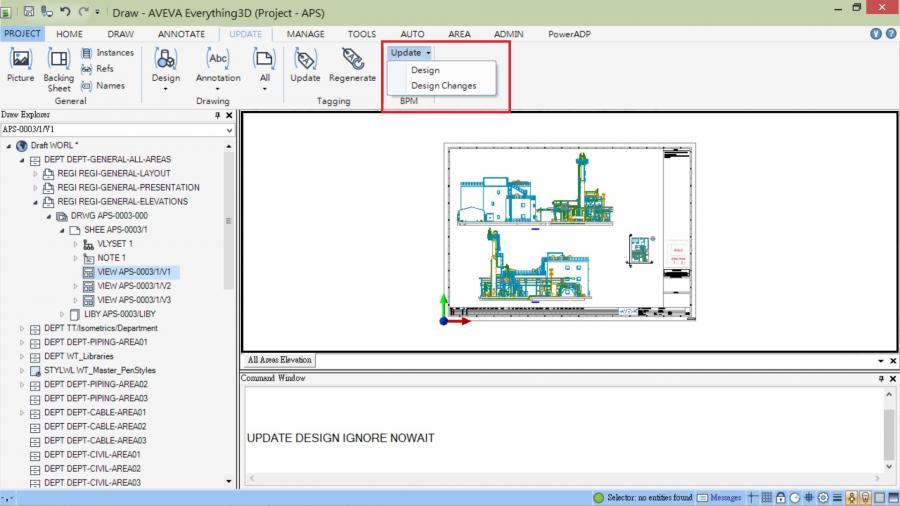
Task: Choose Design from Update menu
Action: pyautogui.click(x=425, y=70)
